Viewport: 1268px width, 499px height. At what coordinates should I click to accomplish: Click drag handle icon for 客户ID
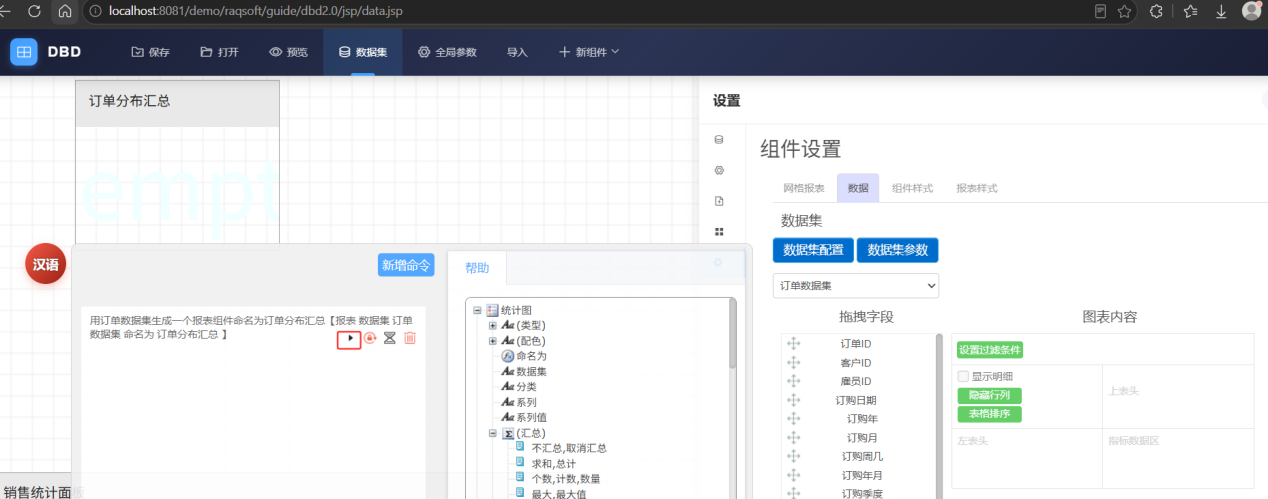[x=794, y=362]
